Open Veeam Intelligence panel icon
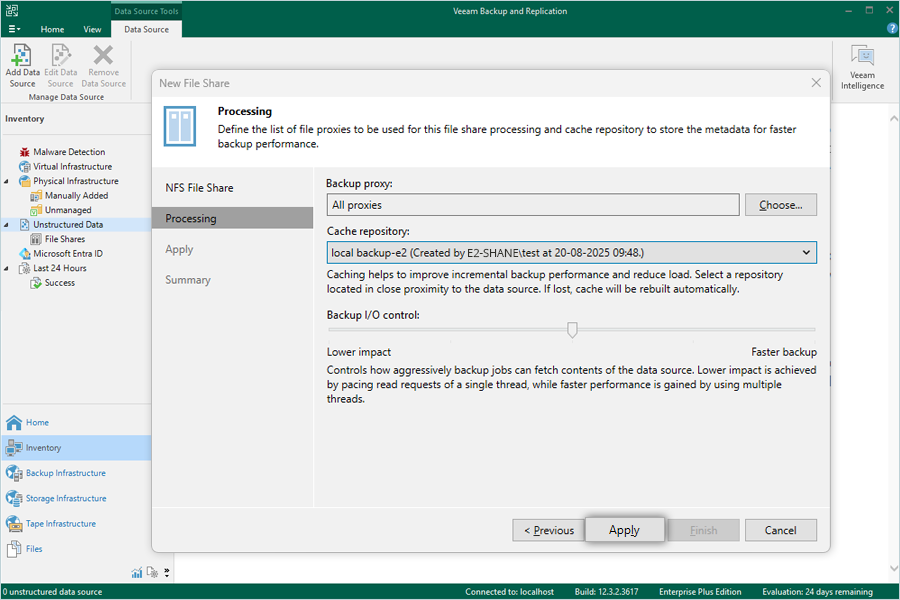Screen dimensions: 900x600 [862, 56]
